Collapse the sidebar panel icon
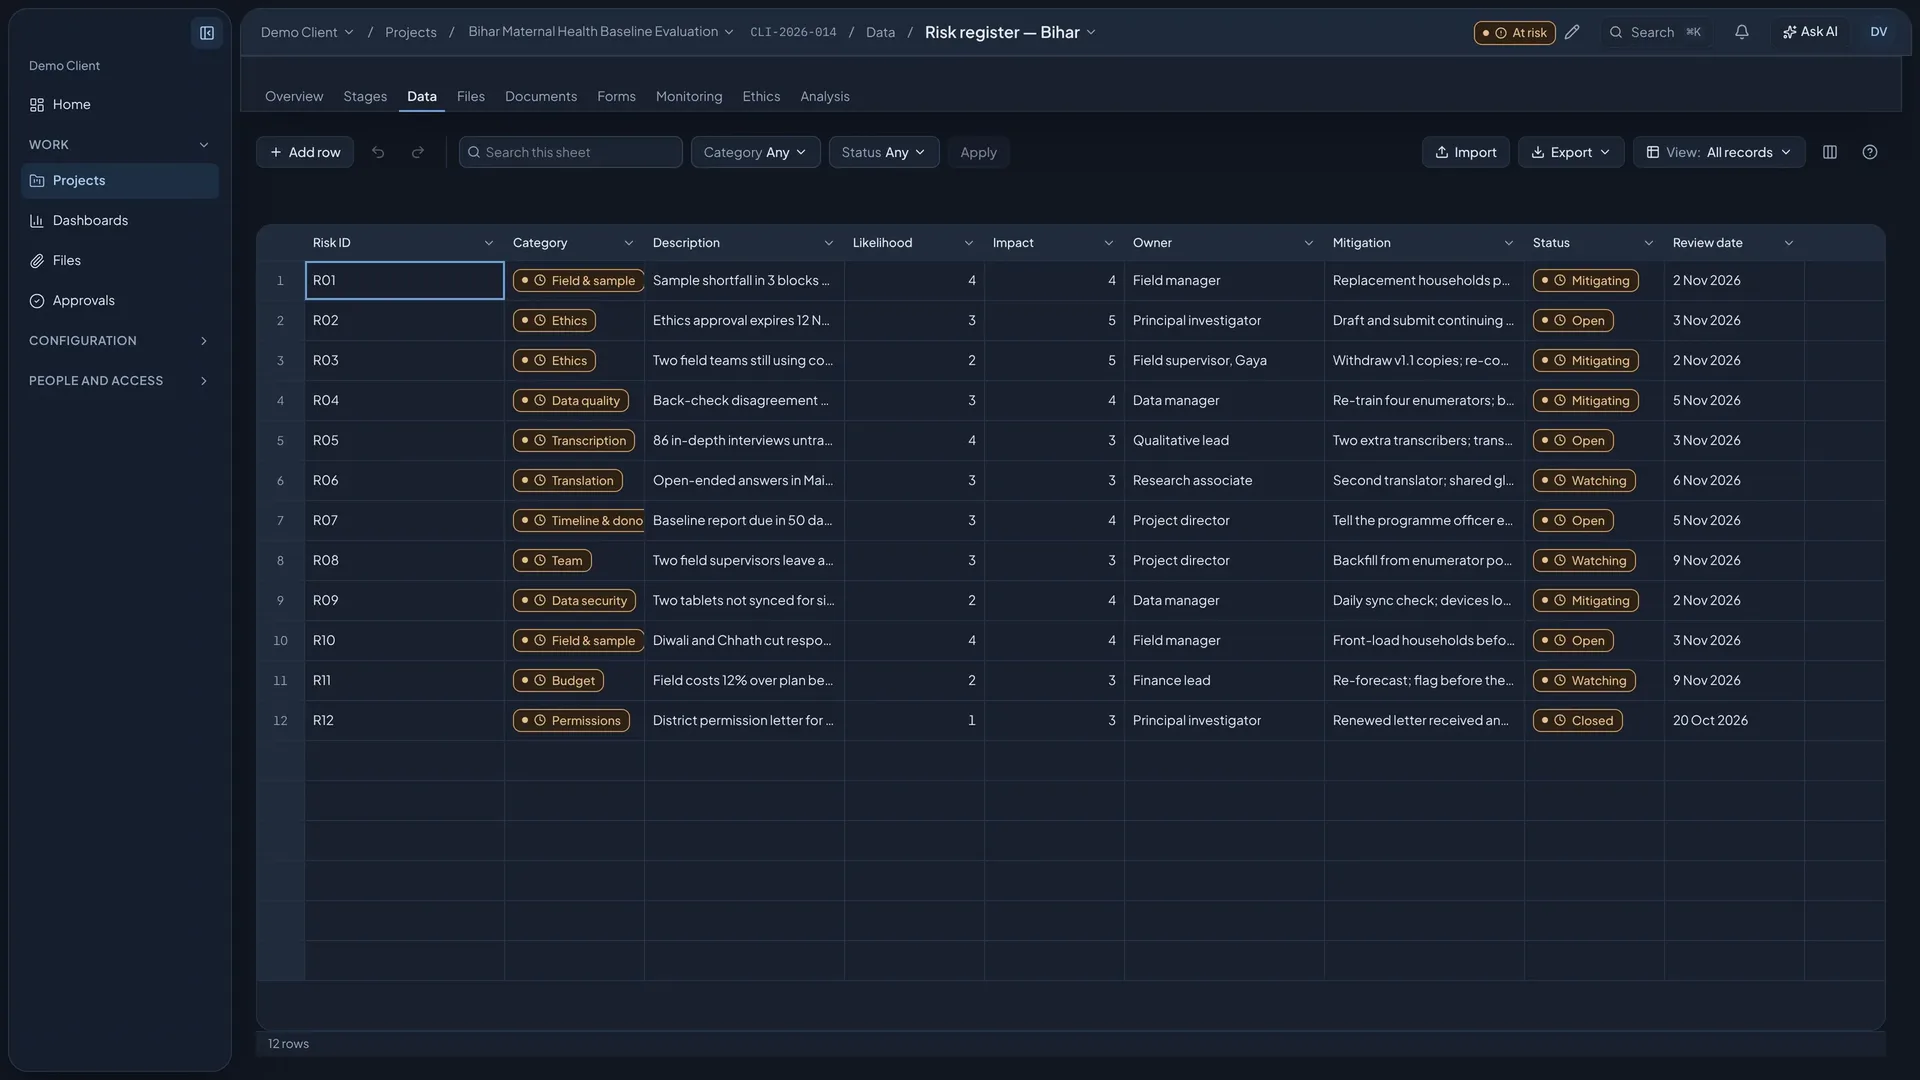 point(207,33)
